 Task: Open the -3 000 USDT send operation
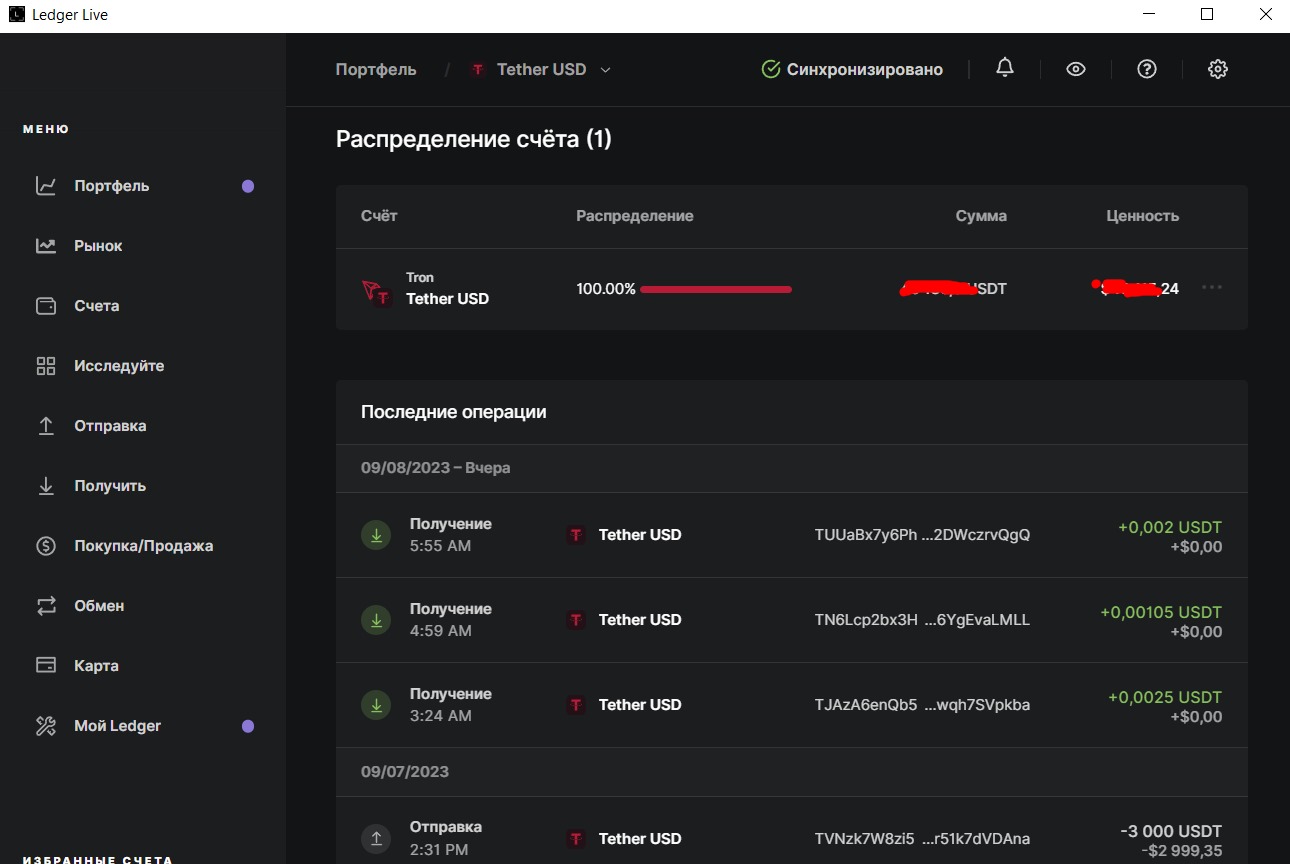[x=792, y=831]
